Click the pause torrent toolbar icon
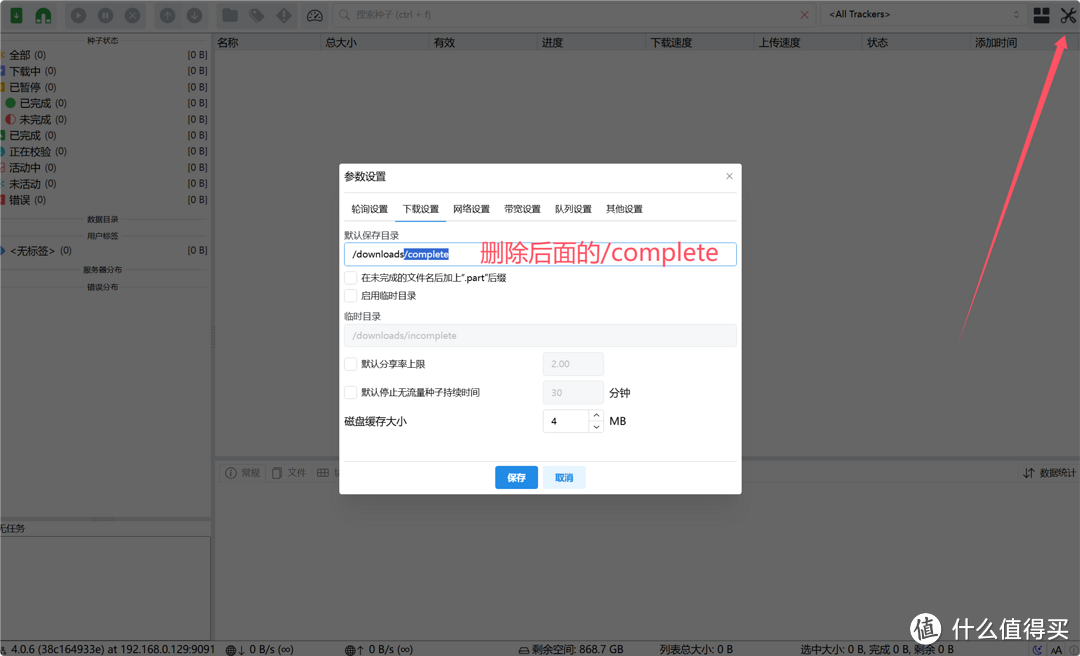 [107, 15]
